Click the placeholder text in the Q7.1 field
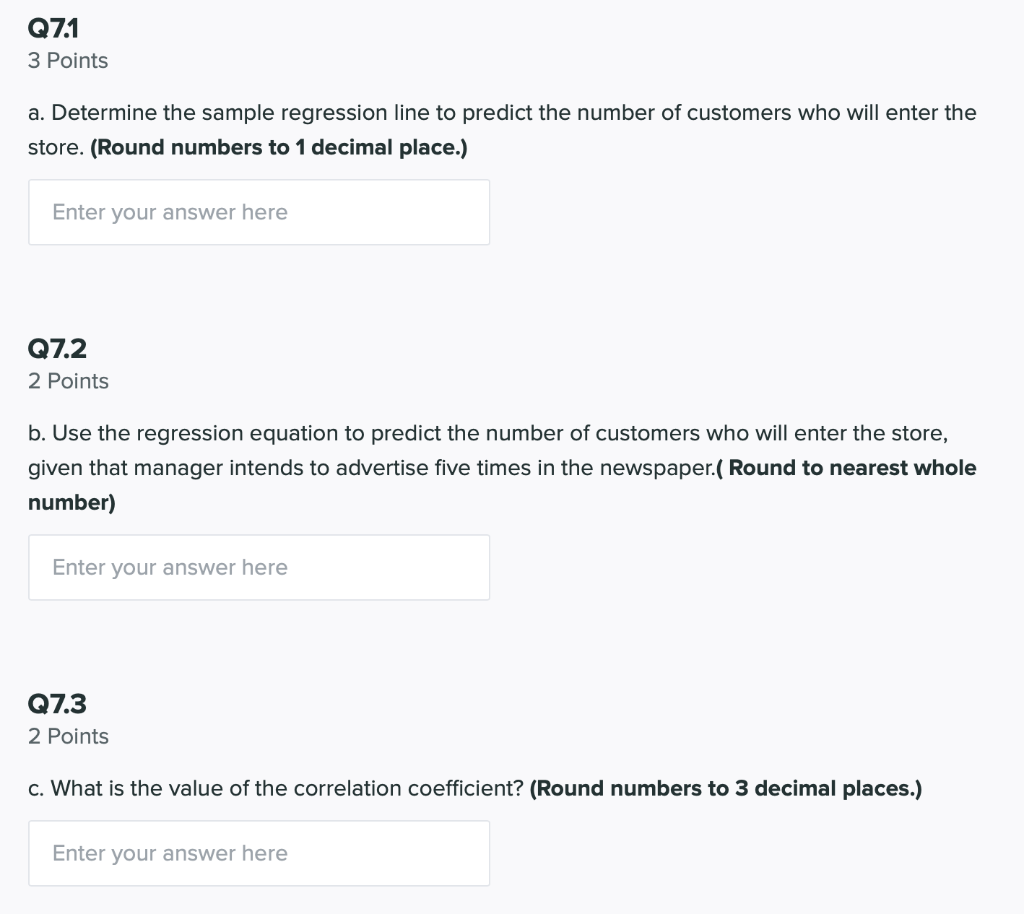The image size is (1024, 914). pyautogui.click(x=170, y=212)
